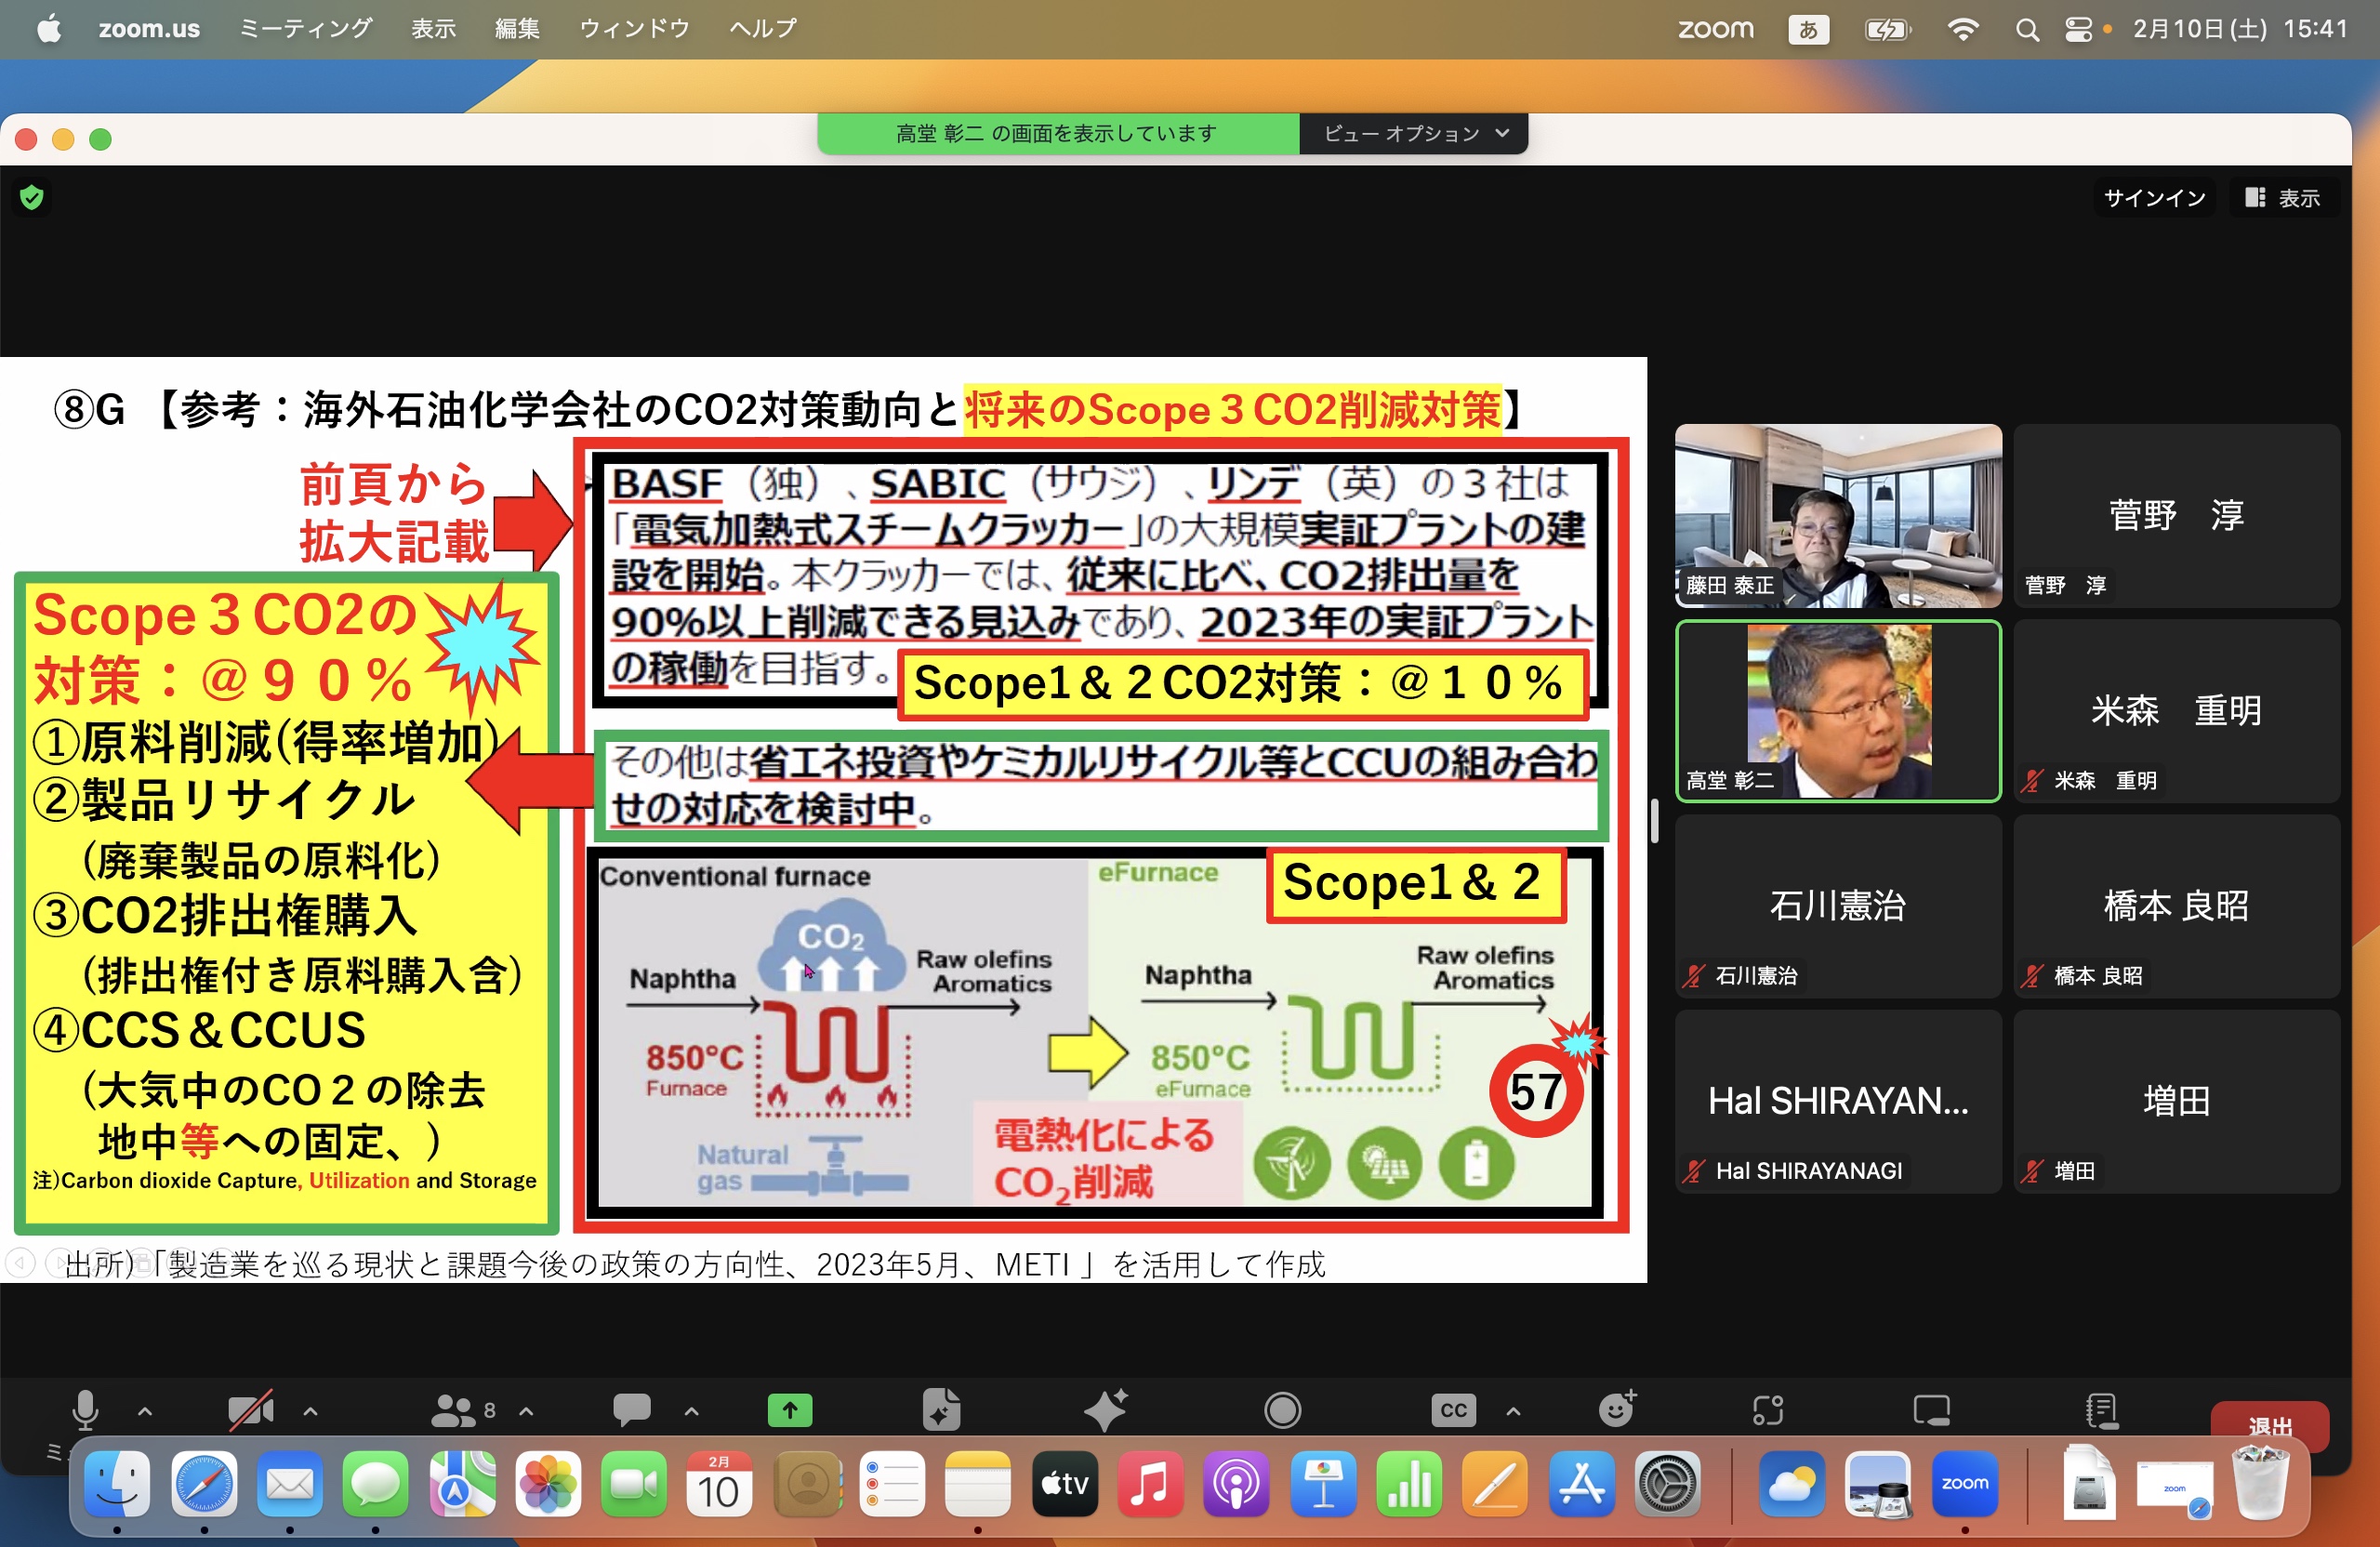Select 増田 participant tile
The width and height of the screenshot is (2380, 1547).
2176,1100
